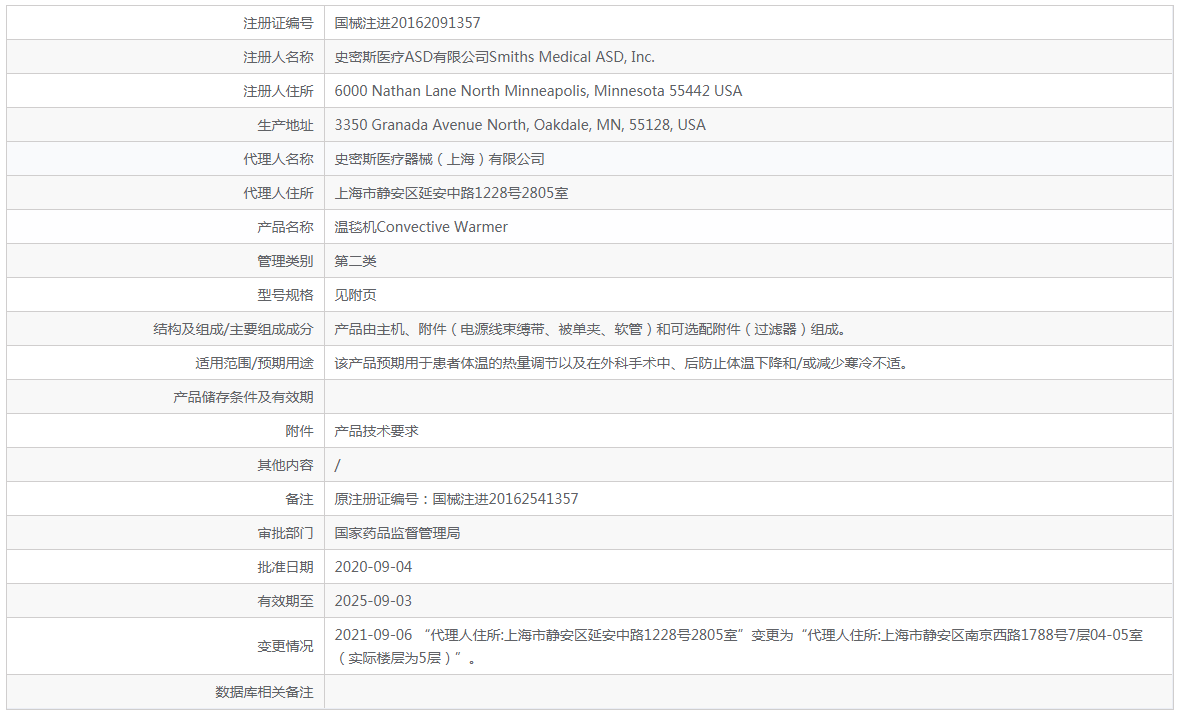Select the 6000 Nathan Lane North address
The width and height of the screenshot is (1177, 714).
click(538, 91)
